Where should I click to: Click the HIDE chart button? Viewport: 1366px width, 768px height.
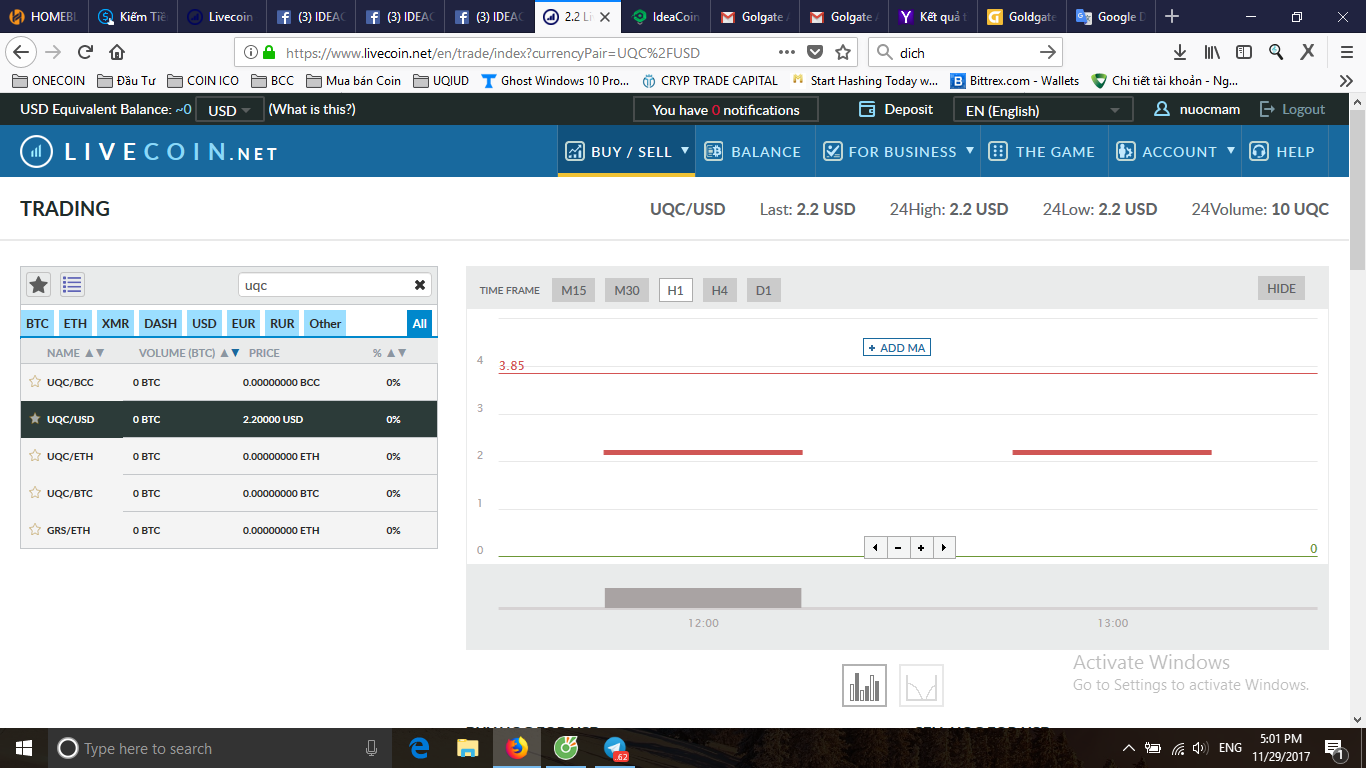(1281, 288)
